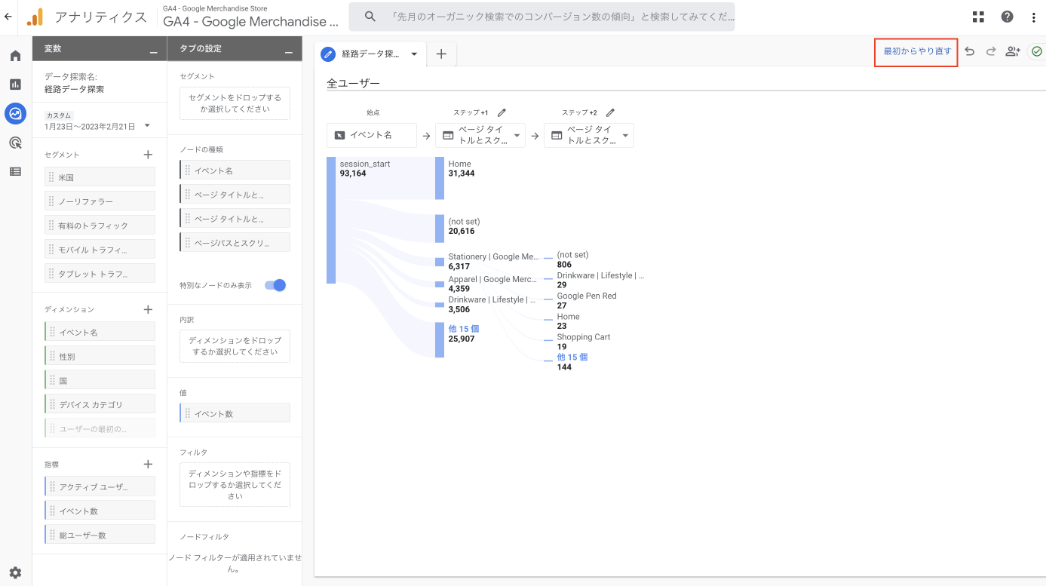Viewport: 1046px width, 586px height.
Task: Click the データ探索名 name field
Action: pos(74,89)
